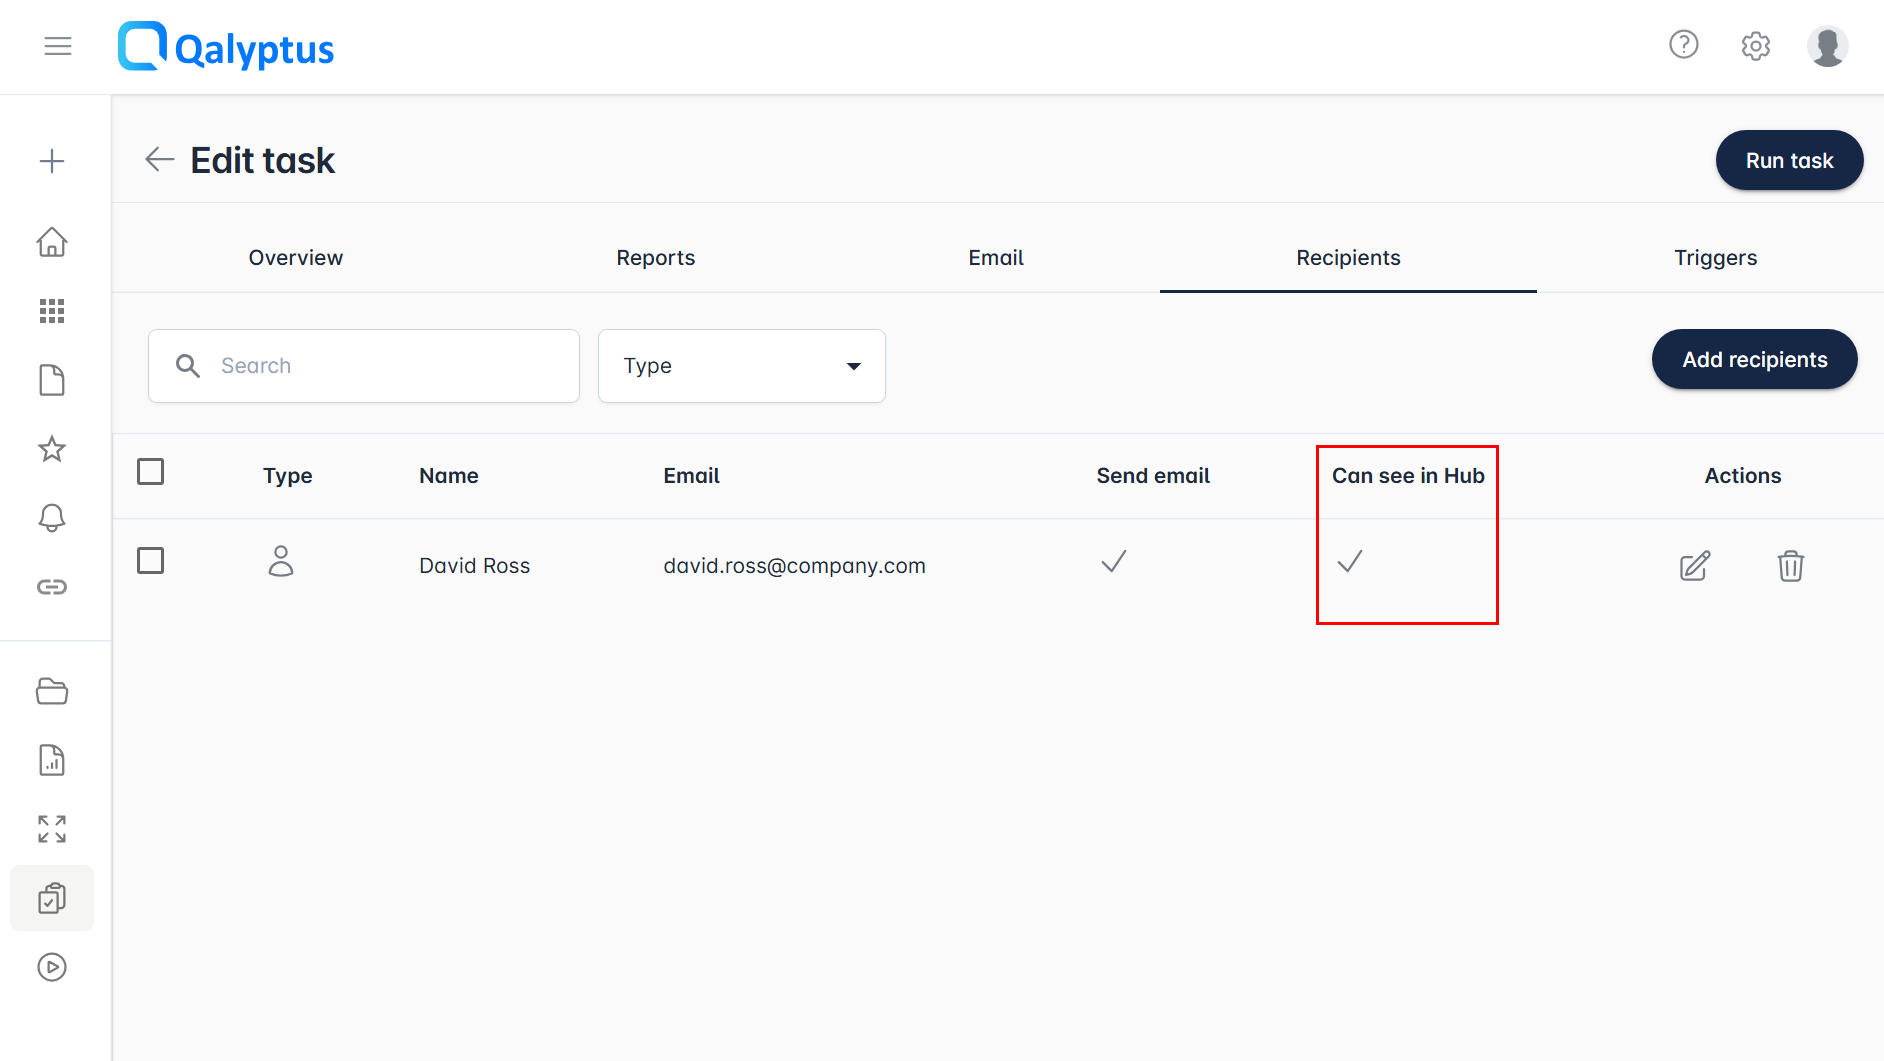Click the Run task button
This screenshot has width=1884, height=1061.
click(1789, 161)
